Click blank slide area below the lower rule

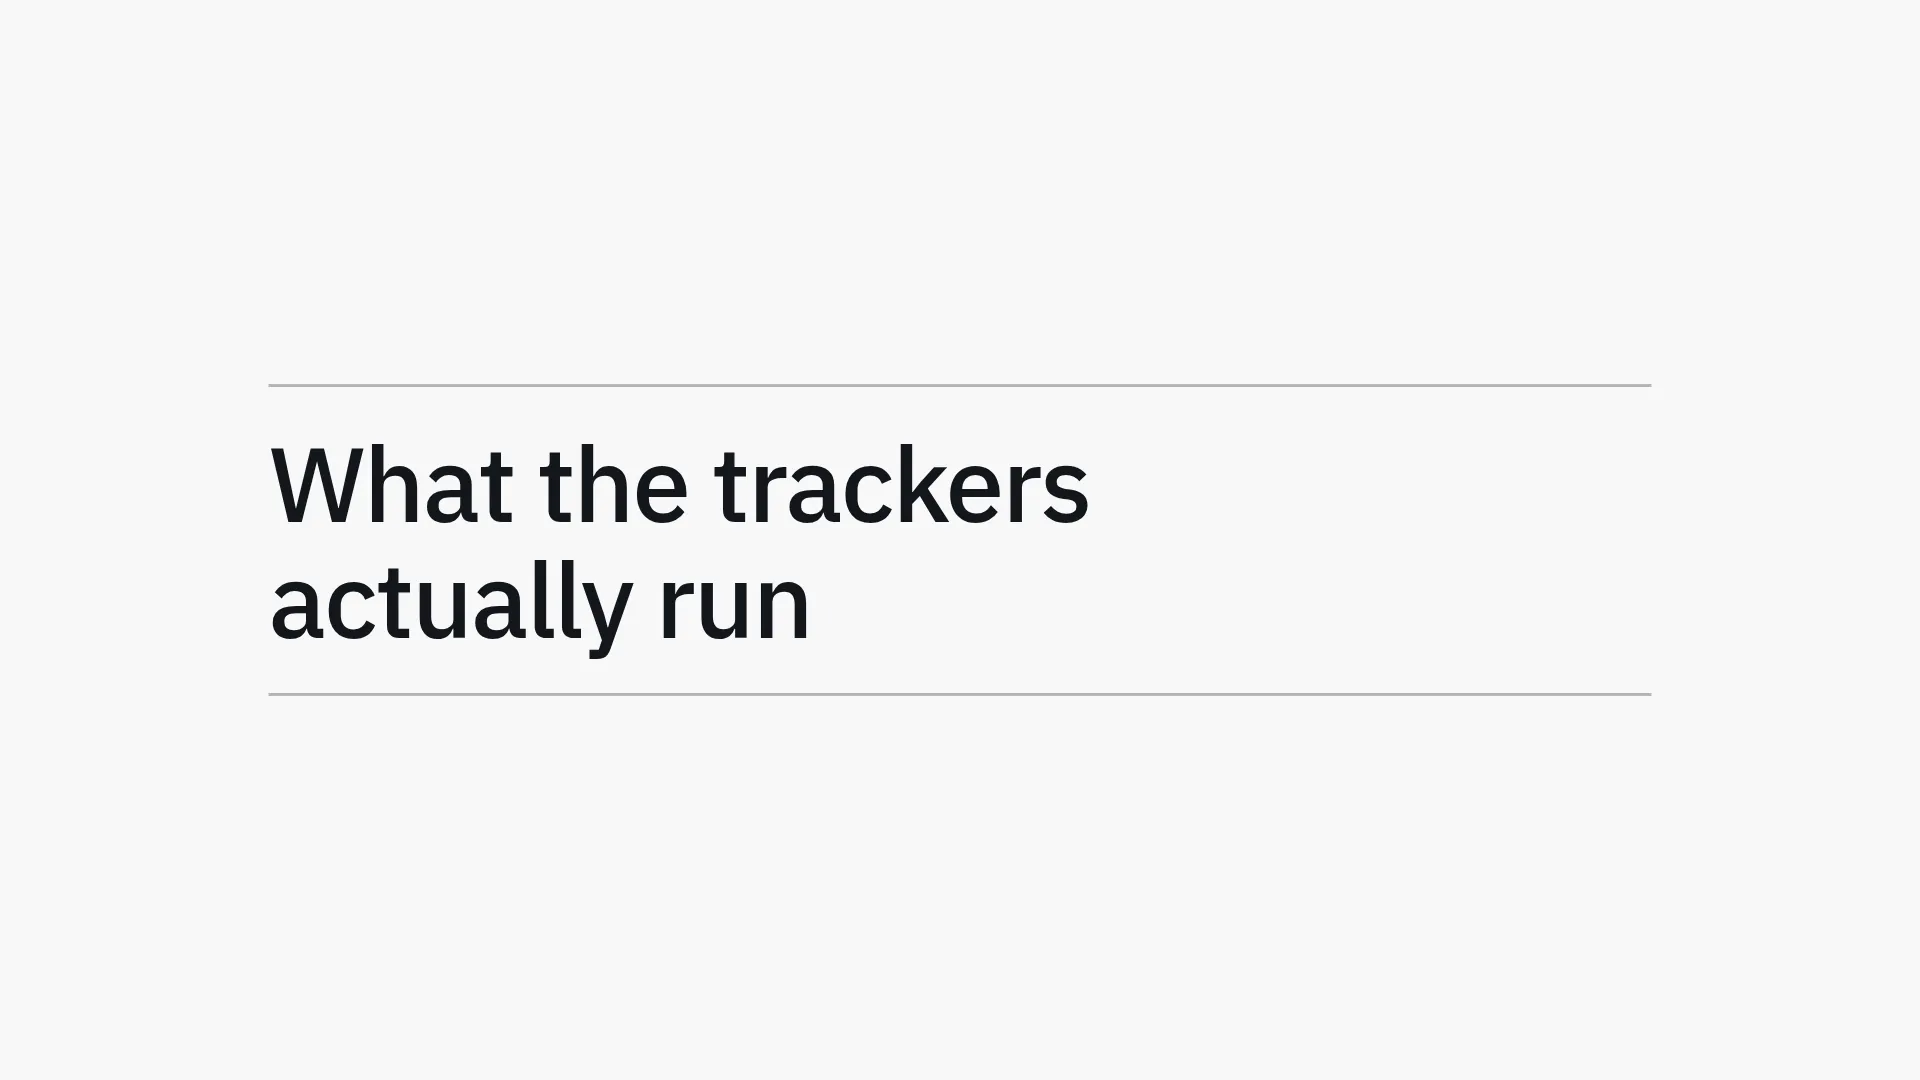[960, 890]
